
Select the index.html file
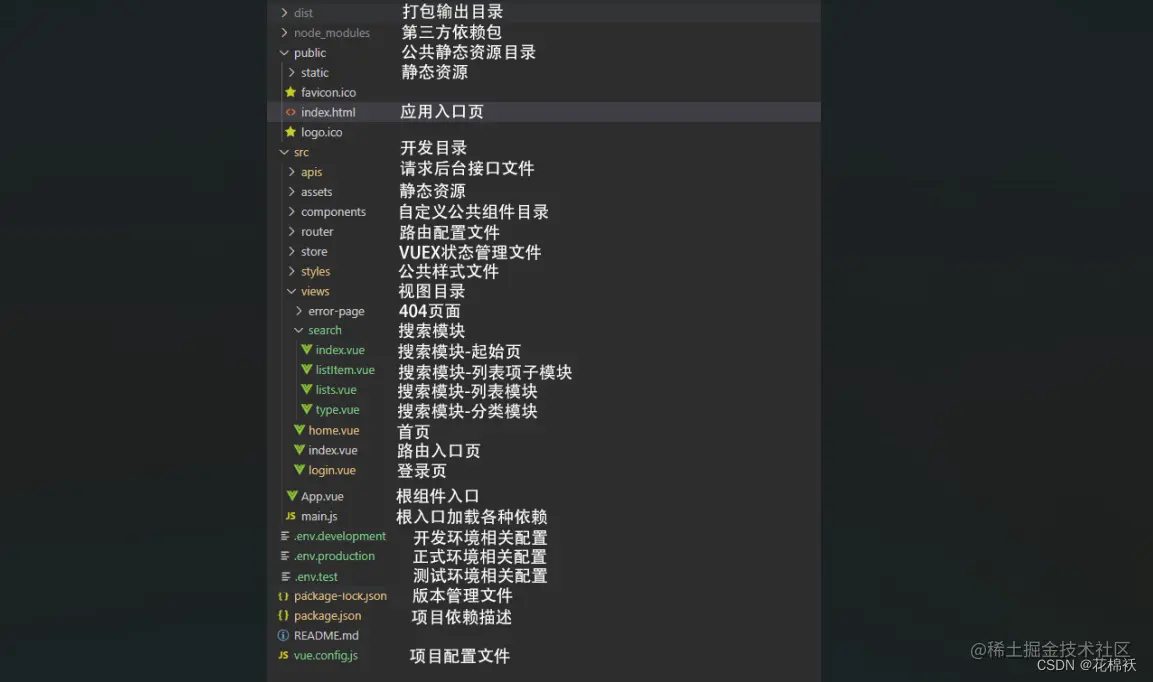point(328,111)
